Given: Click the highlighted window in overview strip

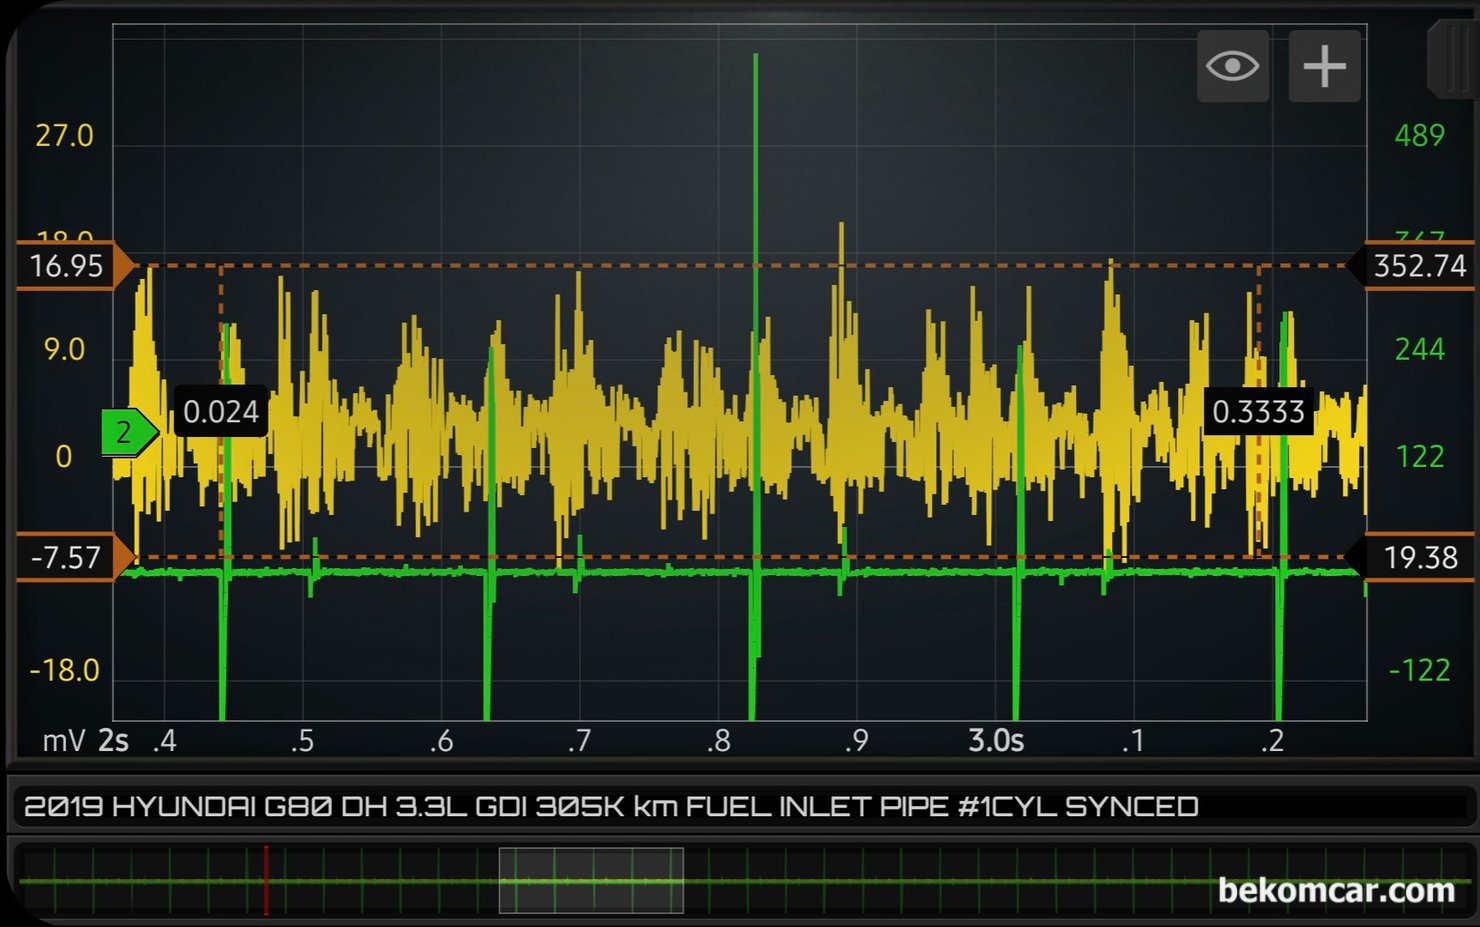Looking at the screenshot, I should [x=591, y=880].
